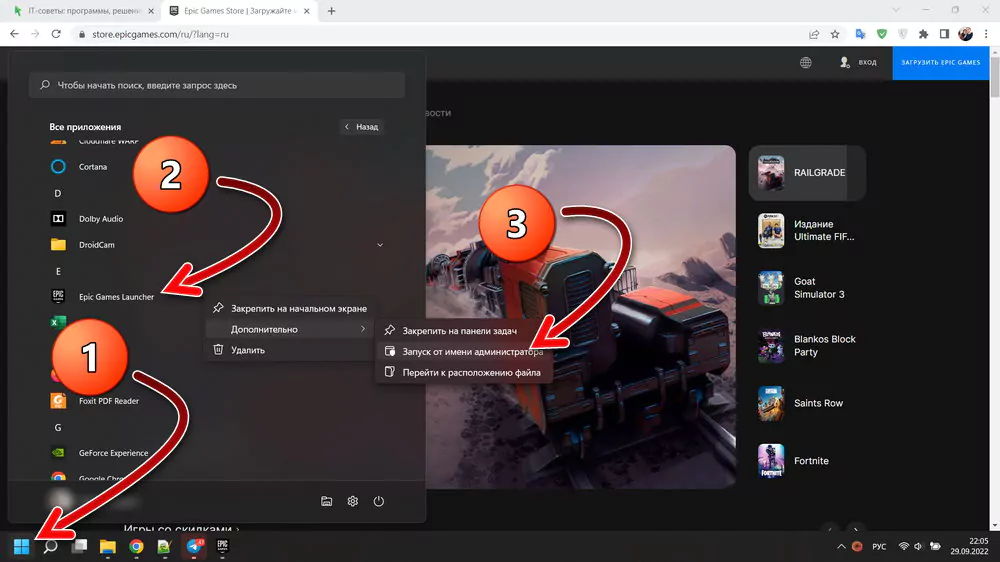Click the green shield extension icon
1000x562 pixels.
pyautogui.click(x=882, y=34)
